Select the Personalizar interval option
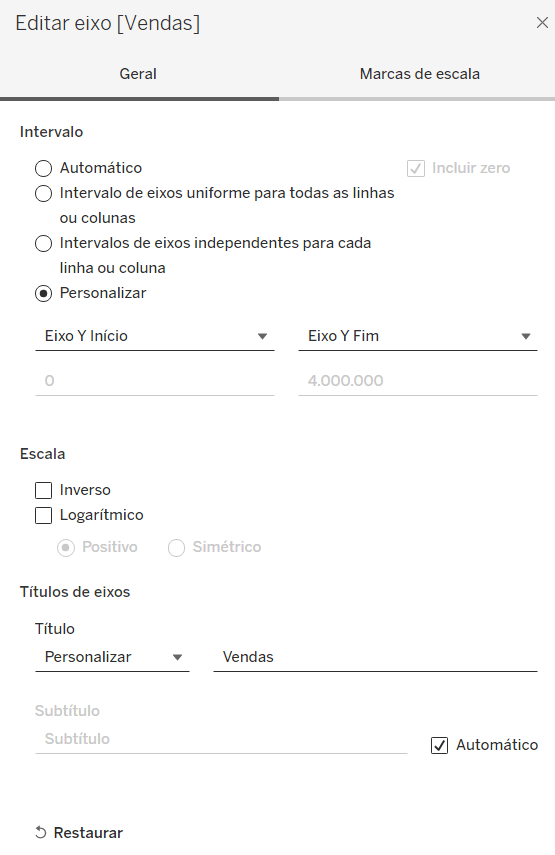The width and height of the screenshot is (555, 855). (x=44, y=294)
